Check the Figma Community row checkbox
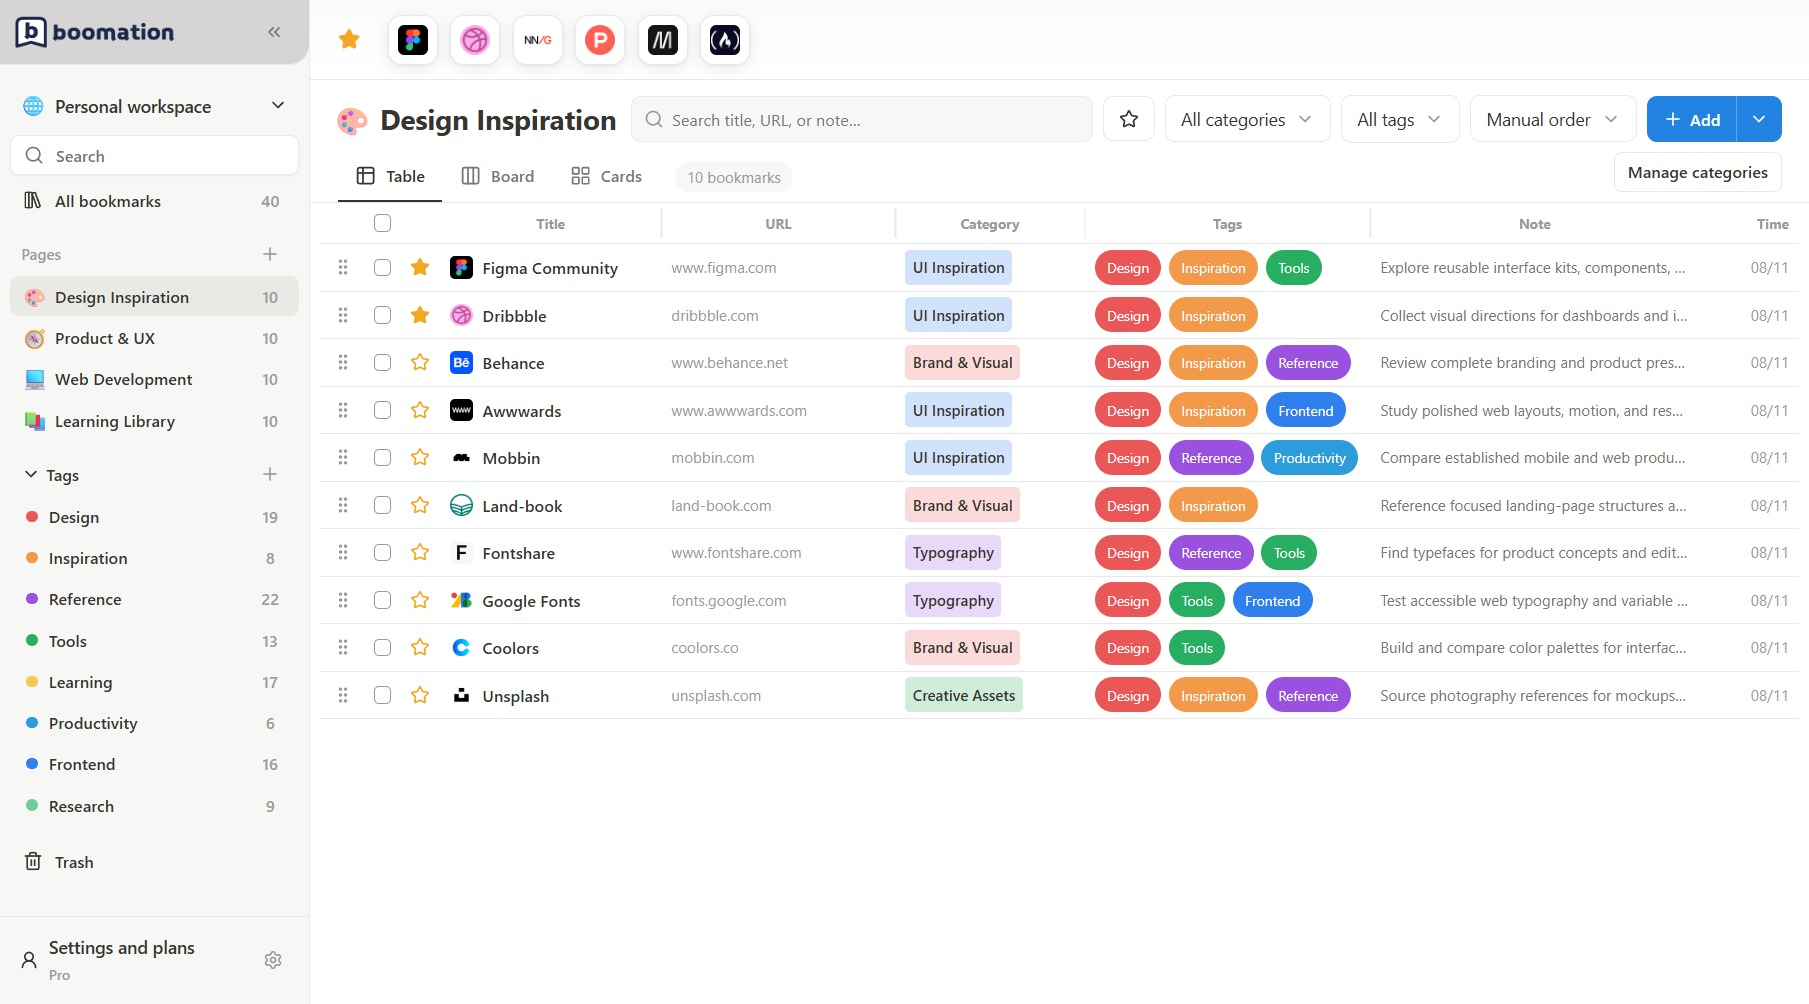The width and height of the screenshot is (1809, 1004). pos(382,267)
